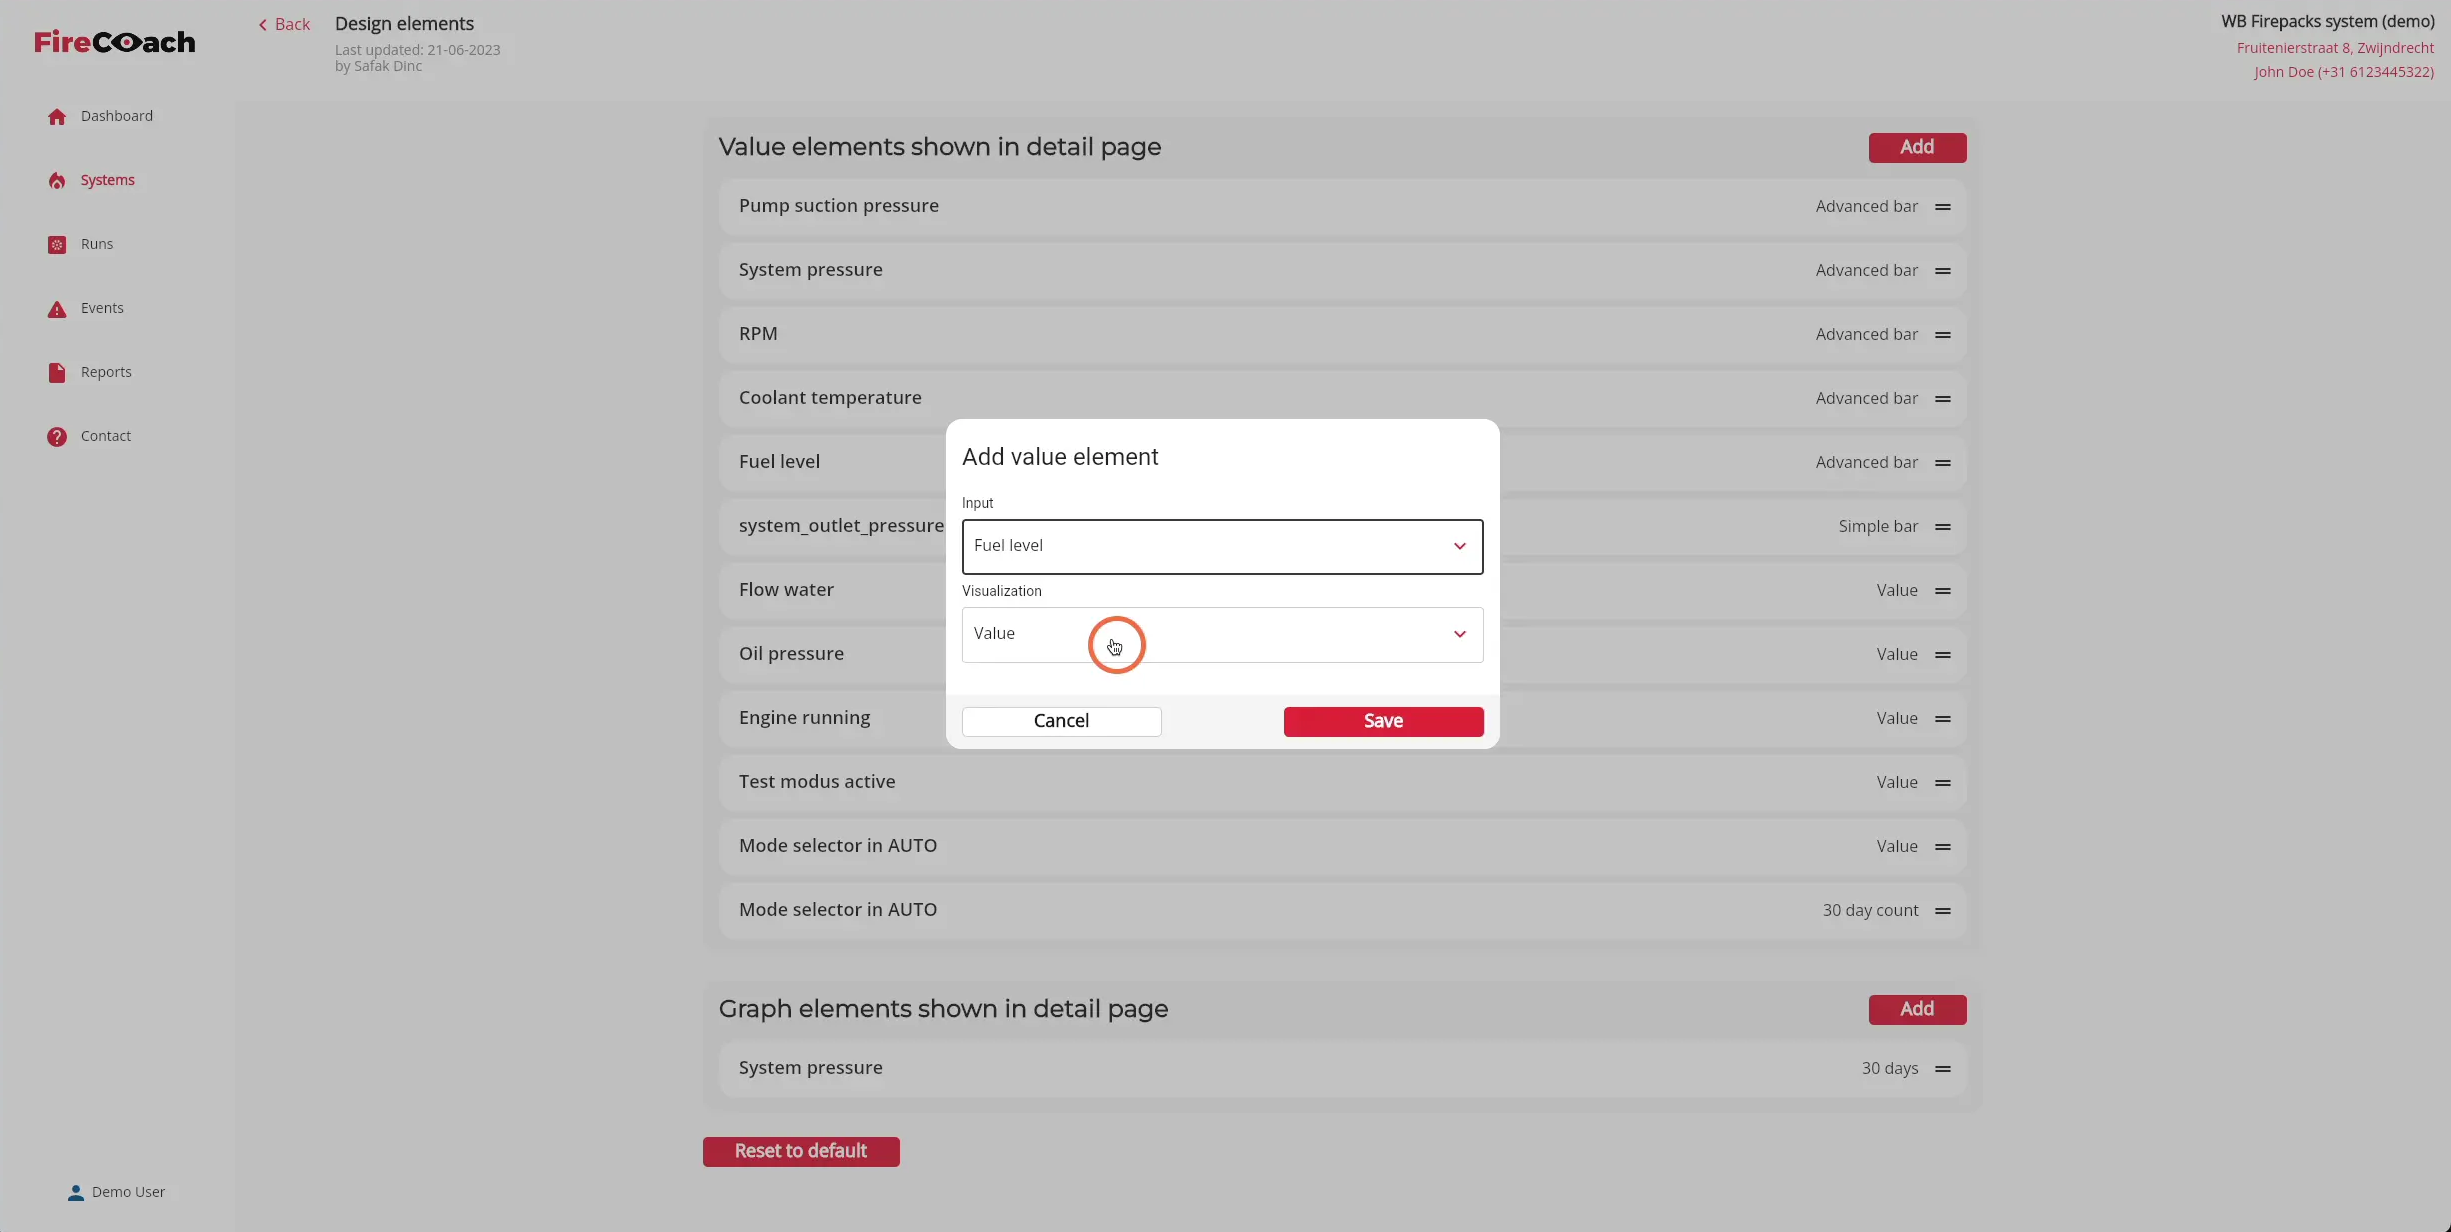Image resolution: width=2451 pixels, height=1232 pixels.
Task: Save the new value element
Action: [x=1383, y=721]
